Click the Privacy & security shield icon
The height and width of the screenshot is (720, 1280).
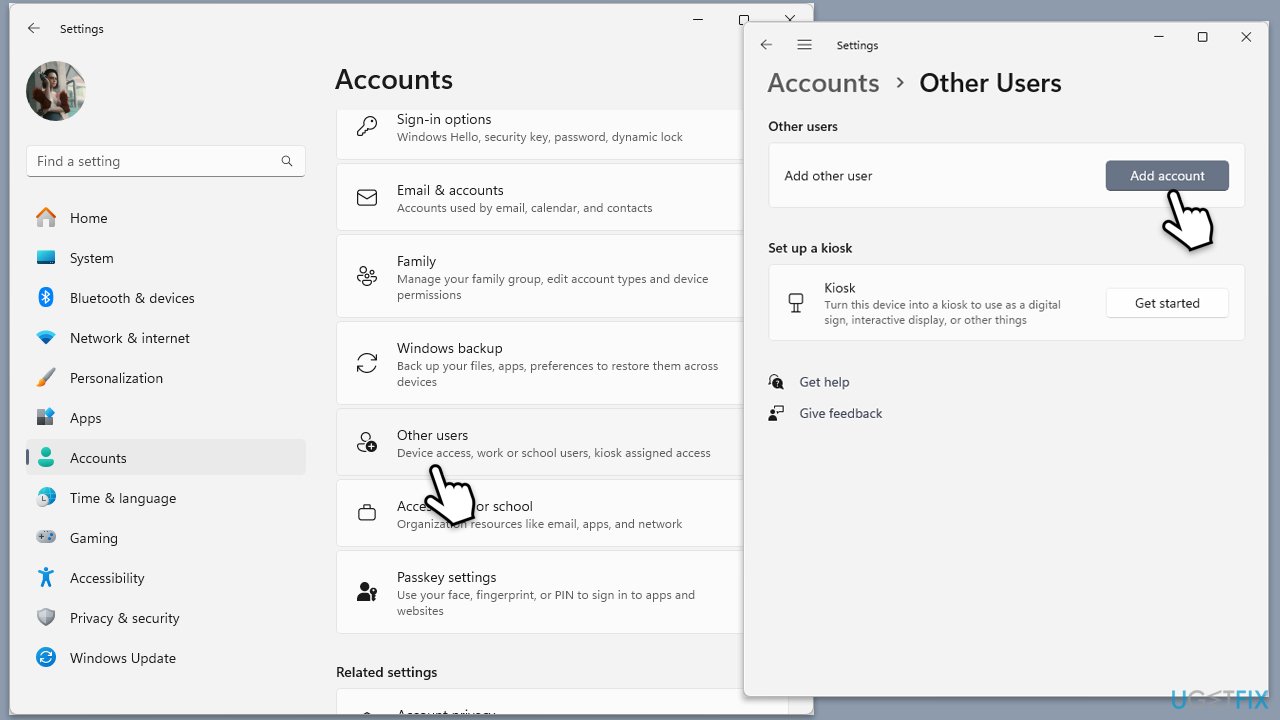46,618
